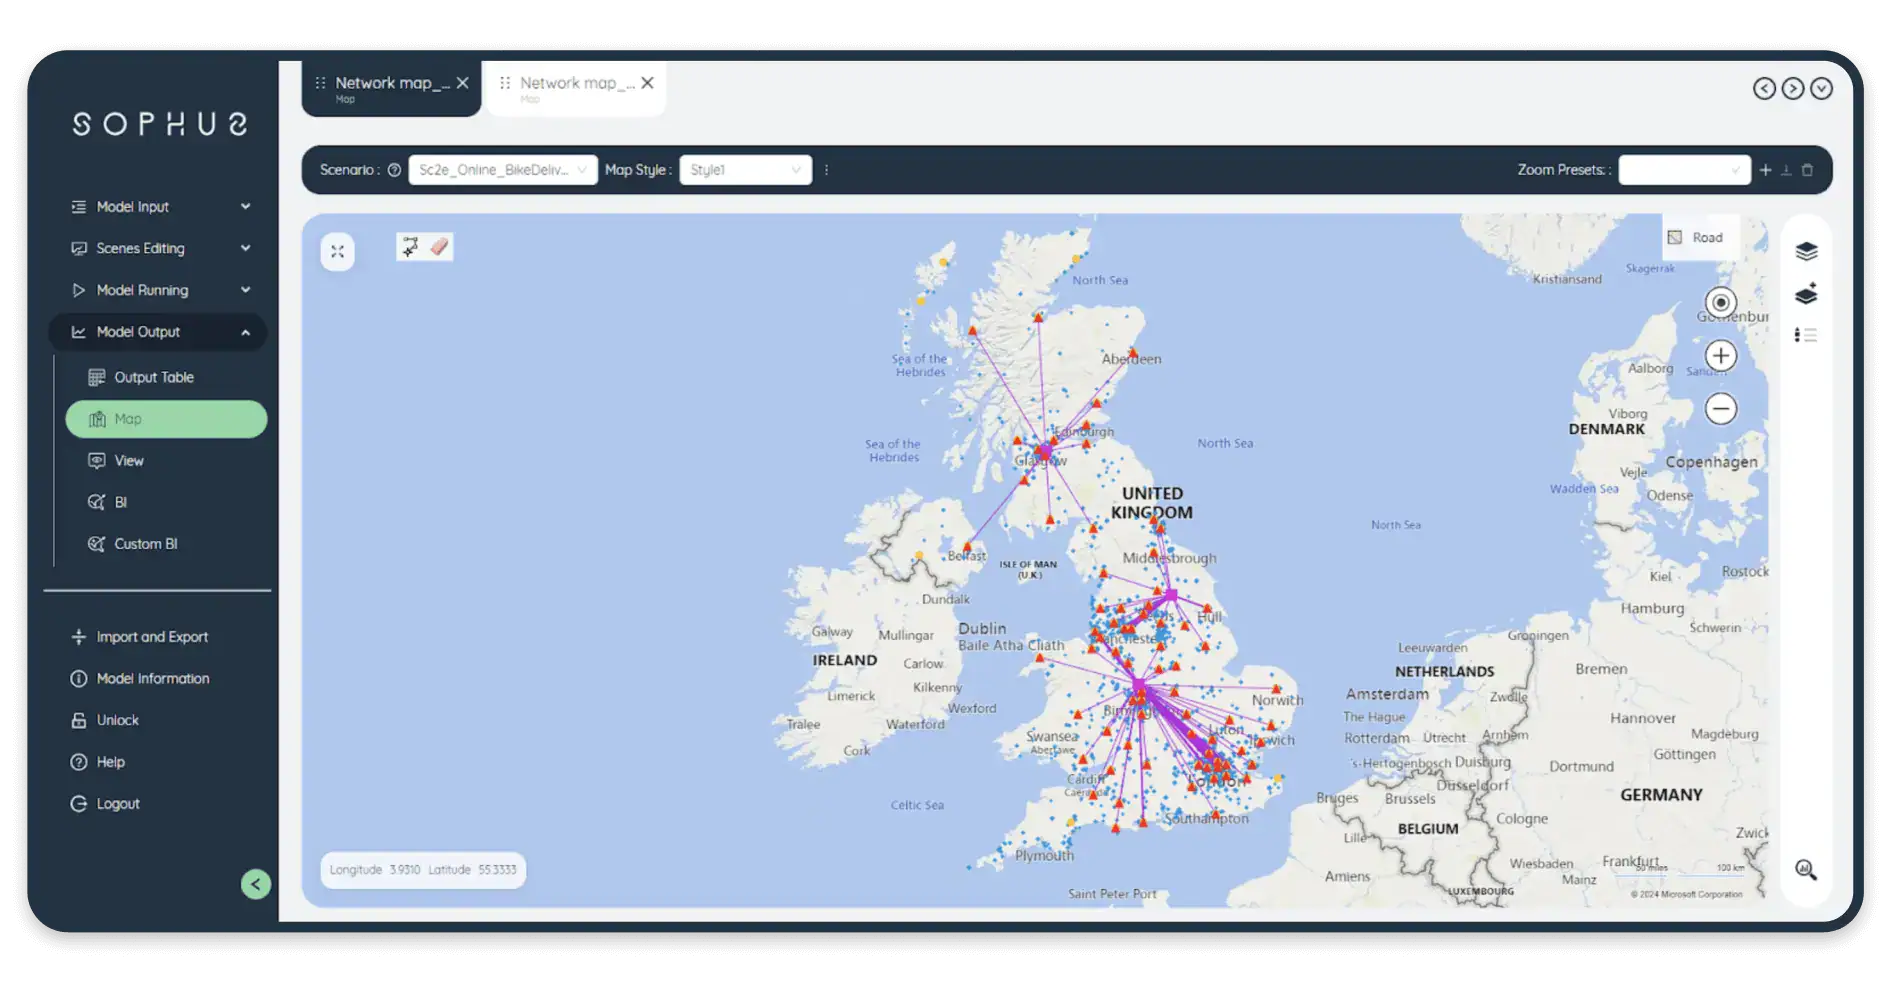Open the map layers panel
1892x983 pixels.
point(1806,251)
